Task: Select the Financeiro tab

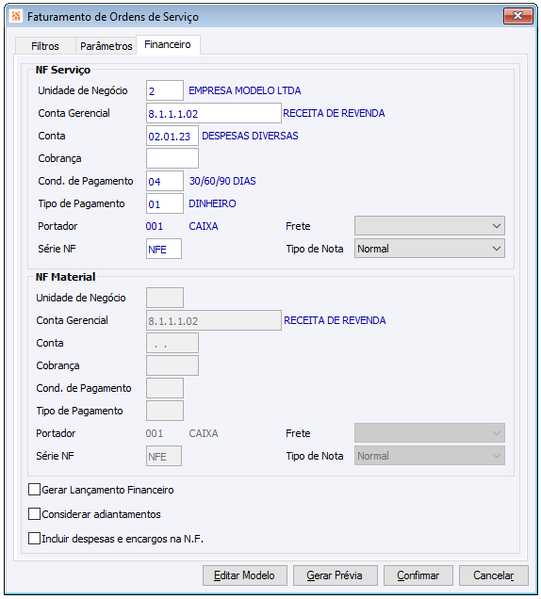Action: pos(168,45)
